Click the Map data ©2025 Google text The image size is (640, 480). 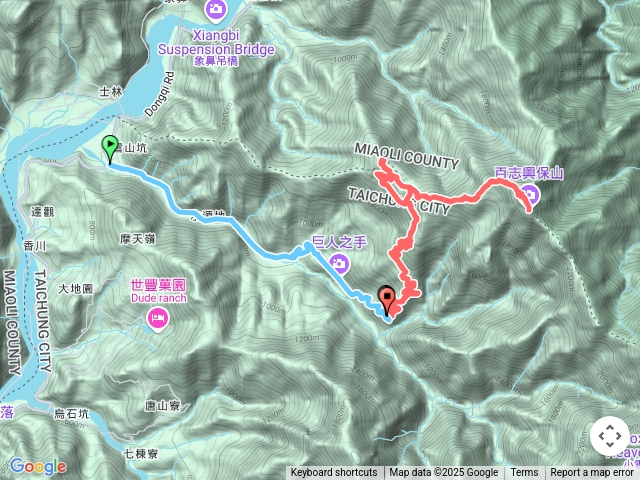click(444, 473)
